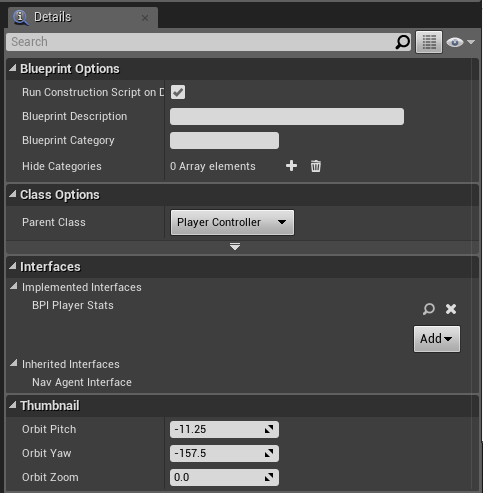This screenshot has width=483, height=493.
Task: Browse to BPI Player Stats interface magnifier
Action: (429, 309)
